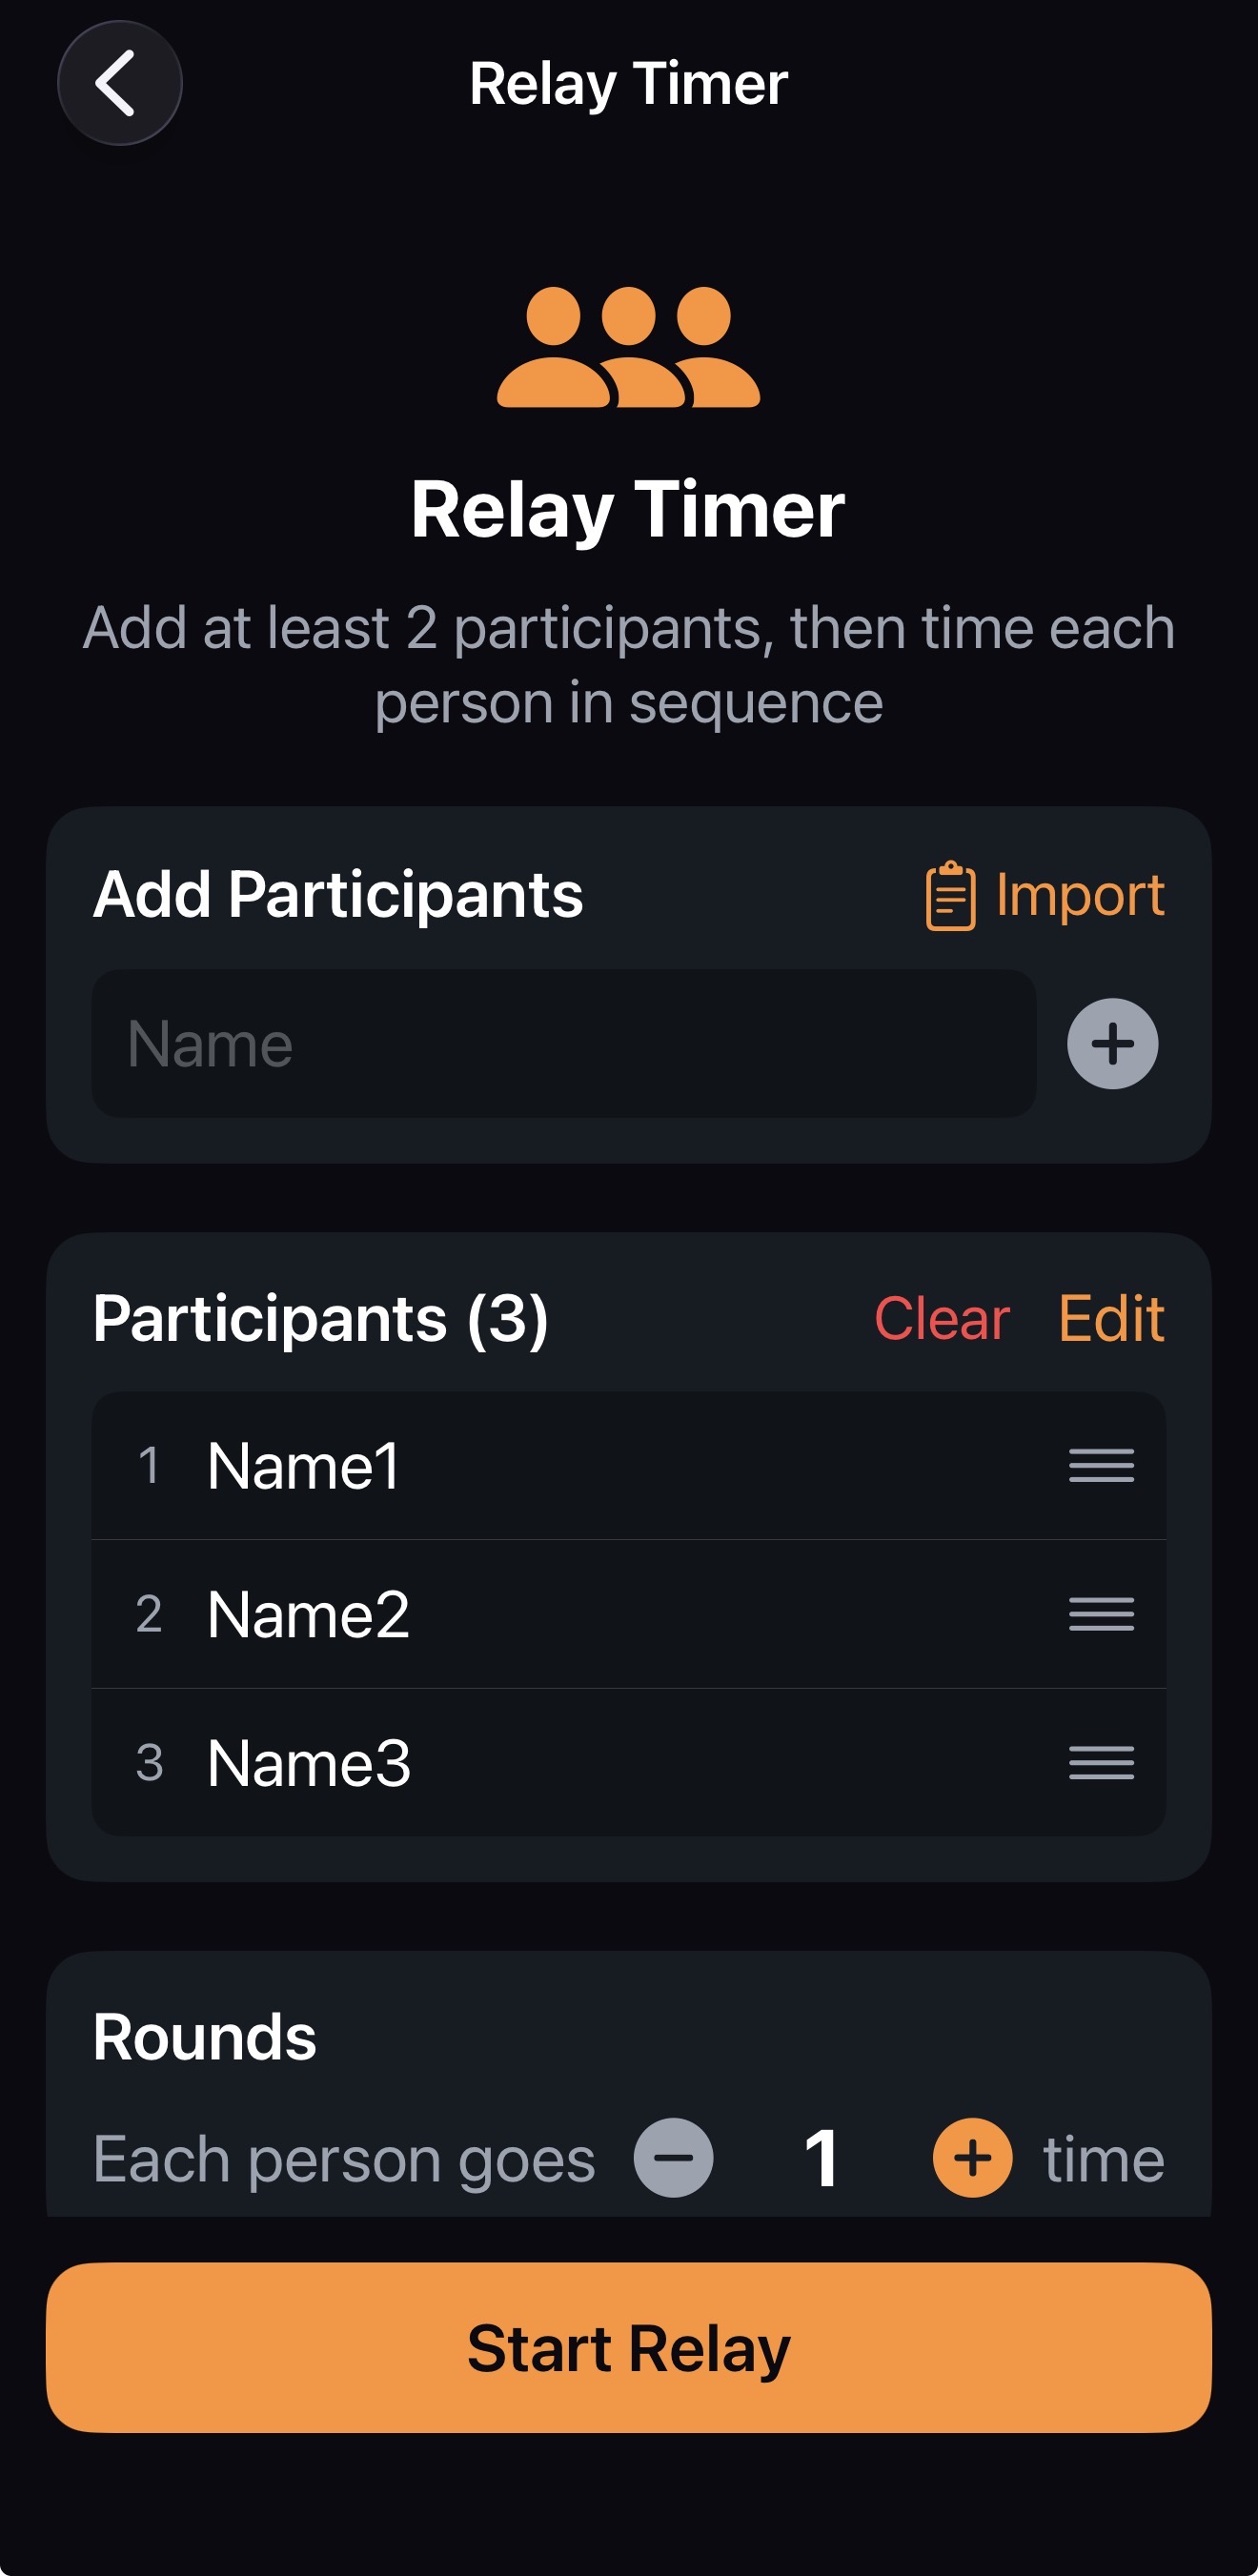Tap Clear to remove all participants
Image resolution: width=1258 pixels, height=2576 pixels.
pos(941,1318)
